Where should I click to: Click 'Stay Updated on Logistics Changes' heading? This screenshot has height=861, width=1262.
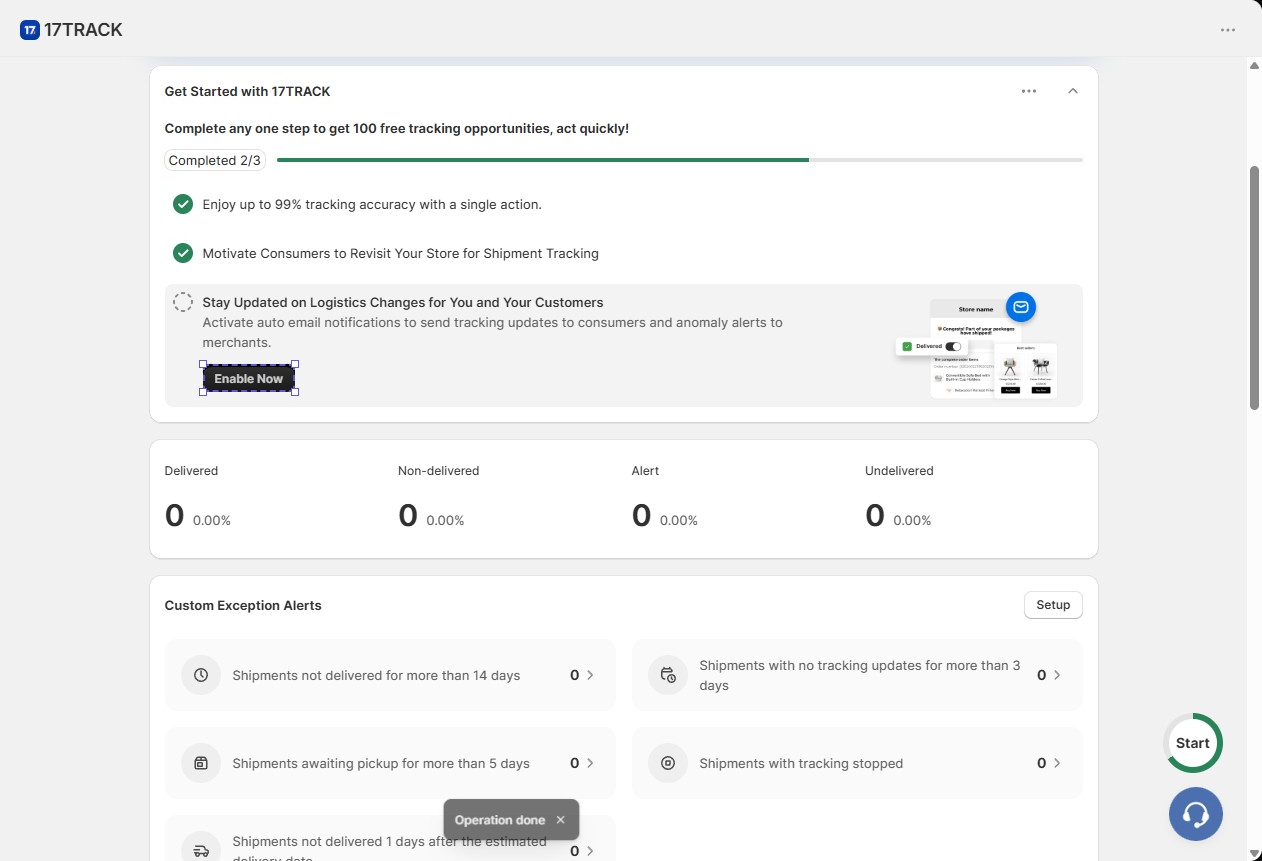click(403, 302)
